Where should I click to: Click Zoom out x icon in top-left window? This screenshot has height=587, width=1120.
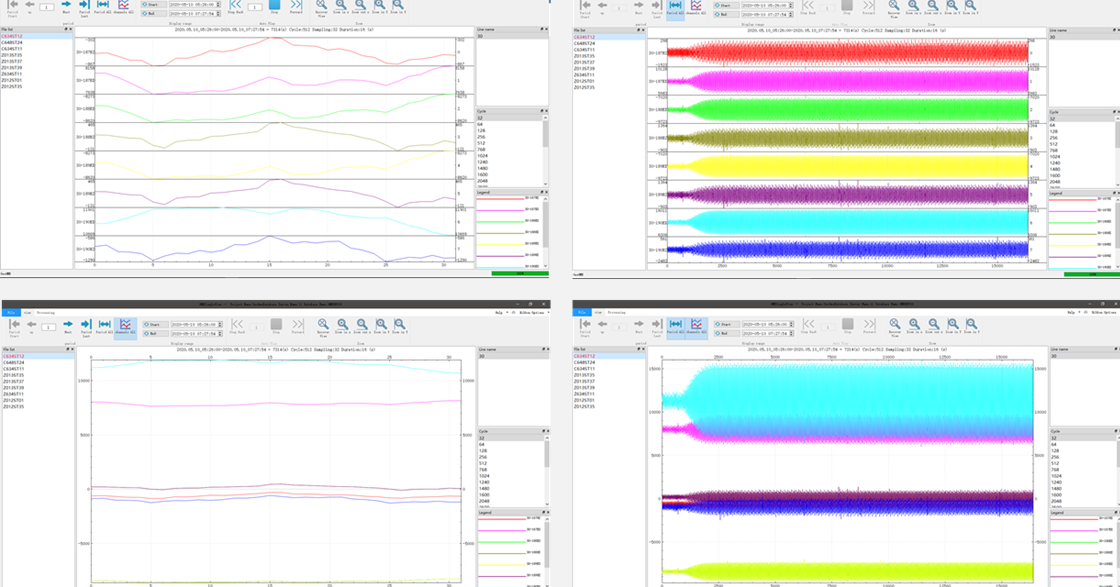coord(360,5)
